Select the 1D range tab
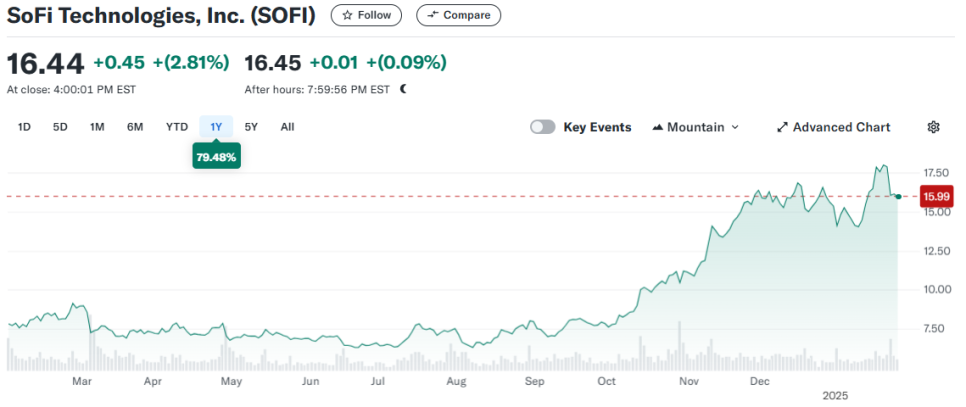The width and height of the screenshot is (966, 407). [24, 127]
